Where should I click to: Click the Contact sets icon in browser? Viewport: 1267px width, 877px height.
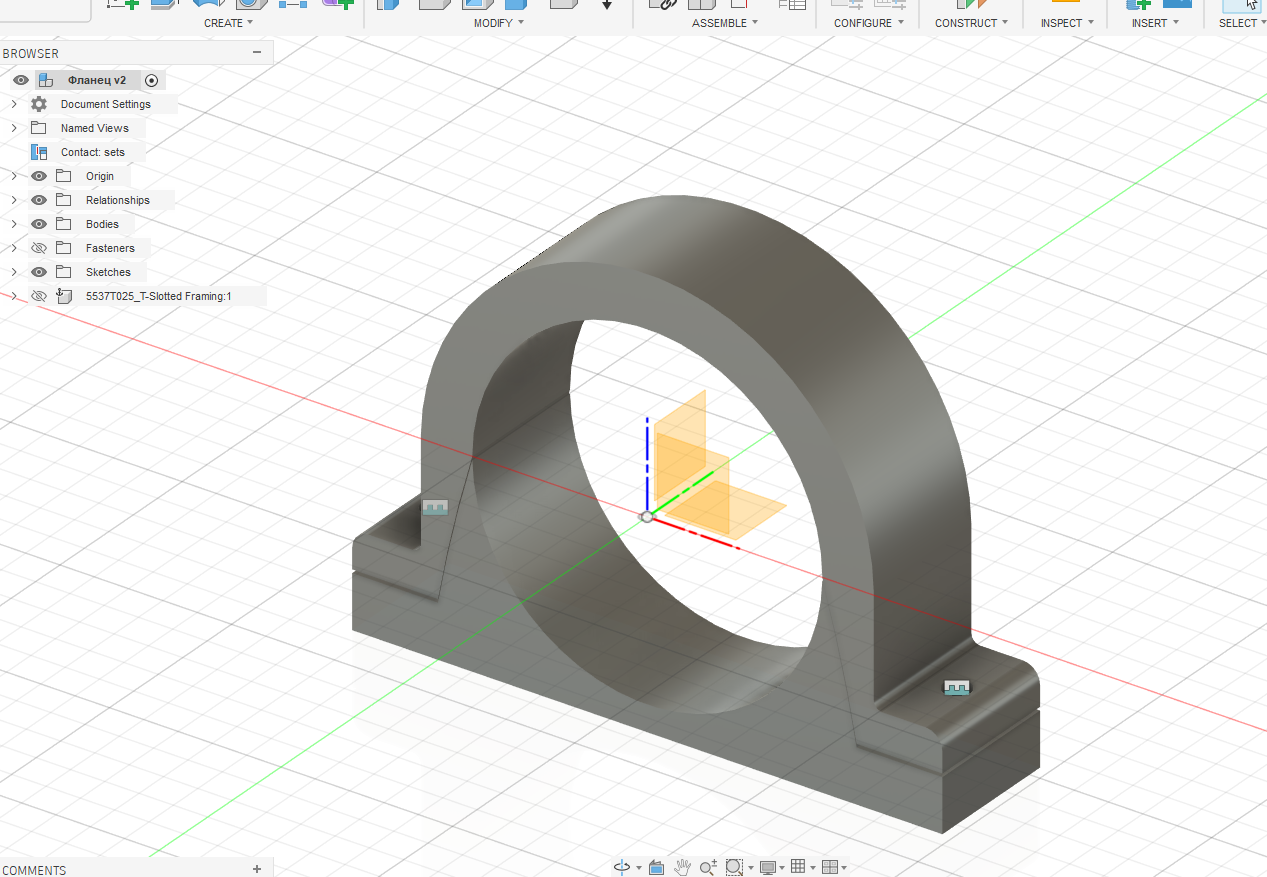(x=39, y=152)
